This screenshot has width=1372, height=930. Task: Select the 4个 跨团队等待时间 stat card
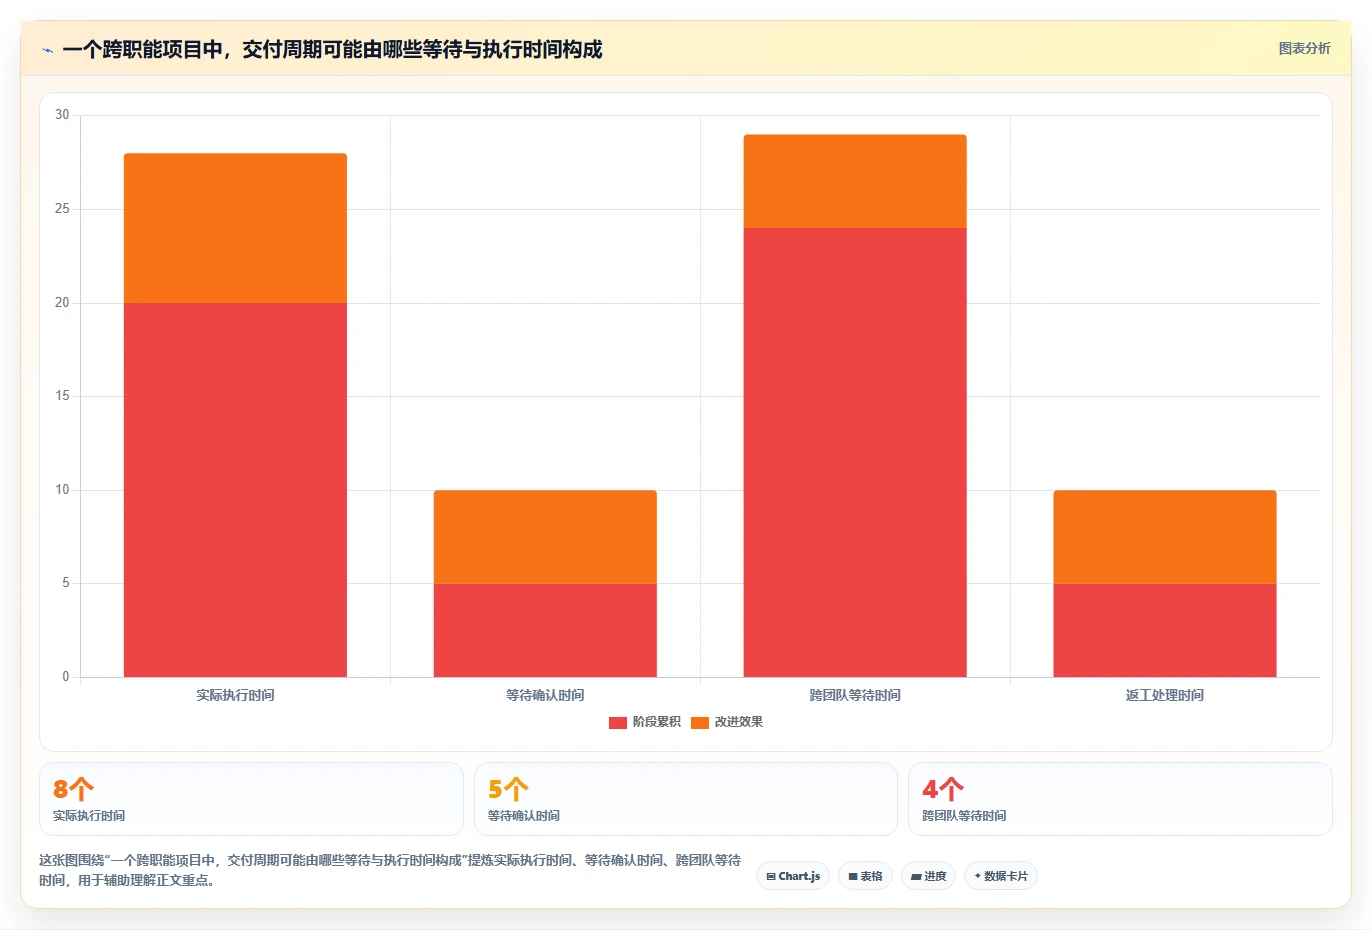click(x=1120, y=799)
